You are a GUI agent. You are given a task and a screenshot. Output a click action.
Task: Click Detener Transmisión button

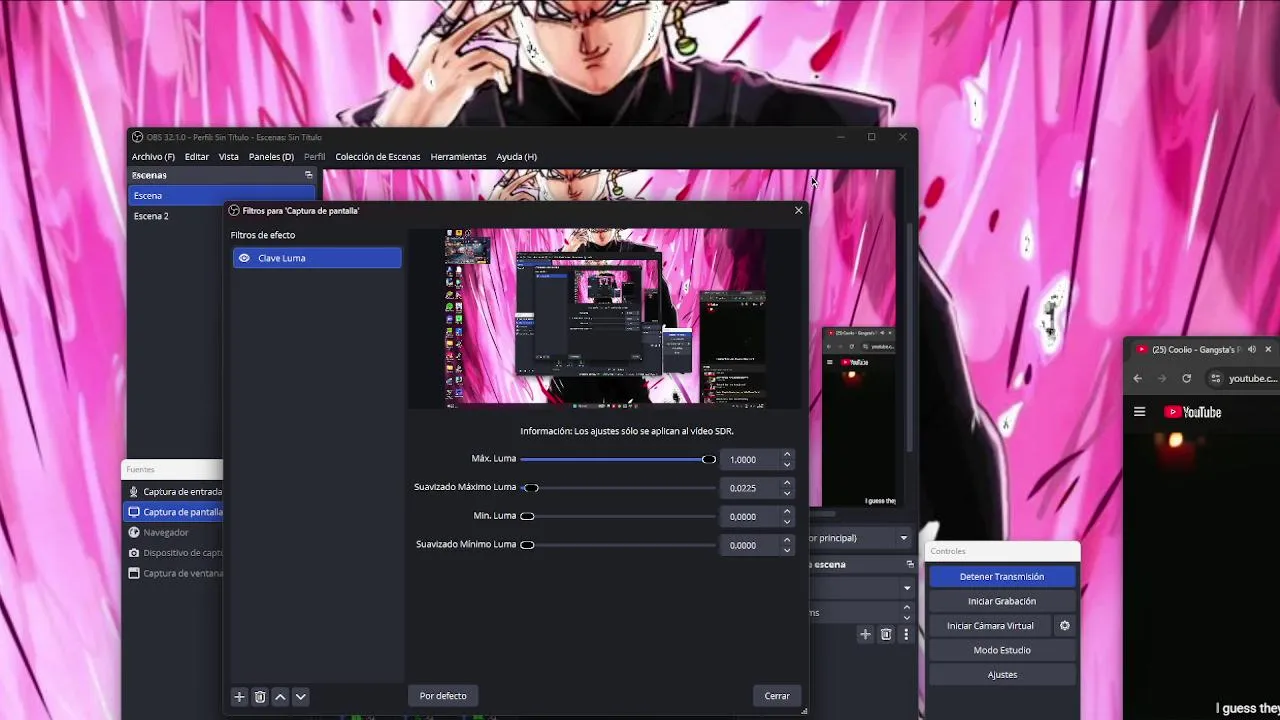click(x=1002, y=577)
